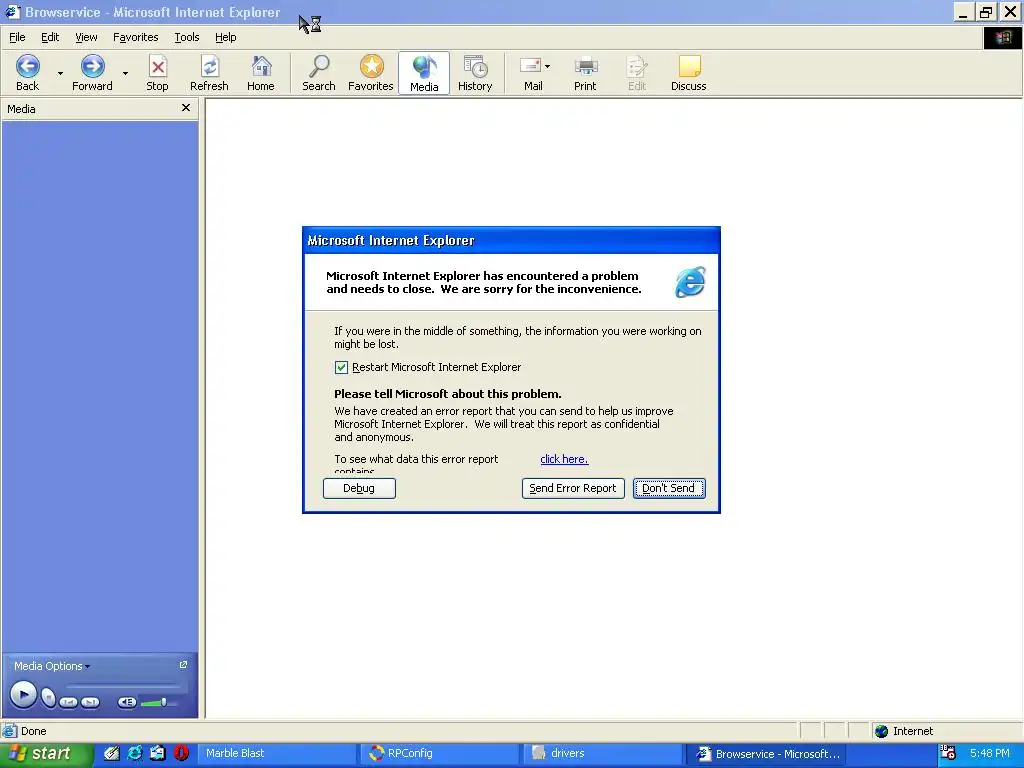Open the Favorites star toolbar icon
Image resolution: width=1024 pixels, height=768 pixels.
[x=371, y=67]
